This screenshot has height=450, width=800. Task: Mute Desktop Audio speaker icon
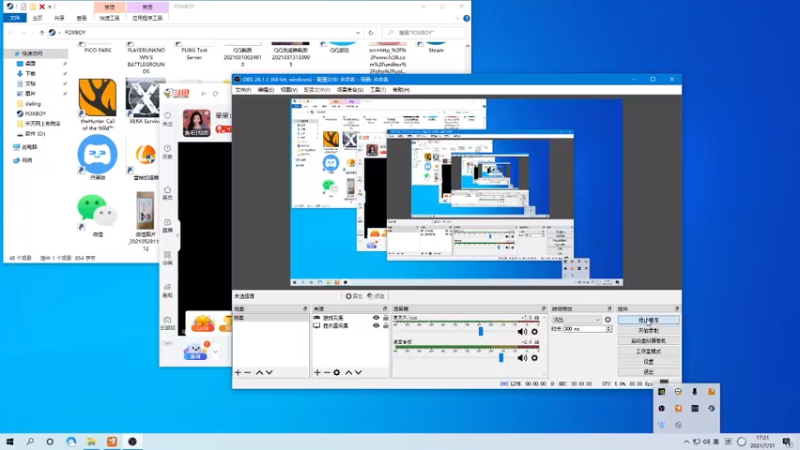coord(522,358)
